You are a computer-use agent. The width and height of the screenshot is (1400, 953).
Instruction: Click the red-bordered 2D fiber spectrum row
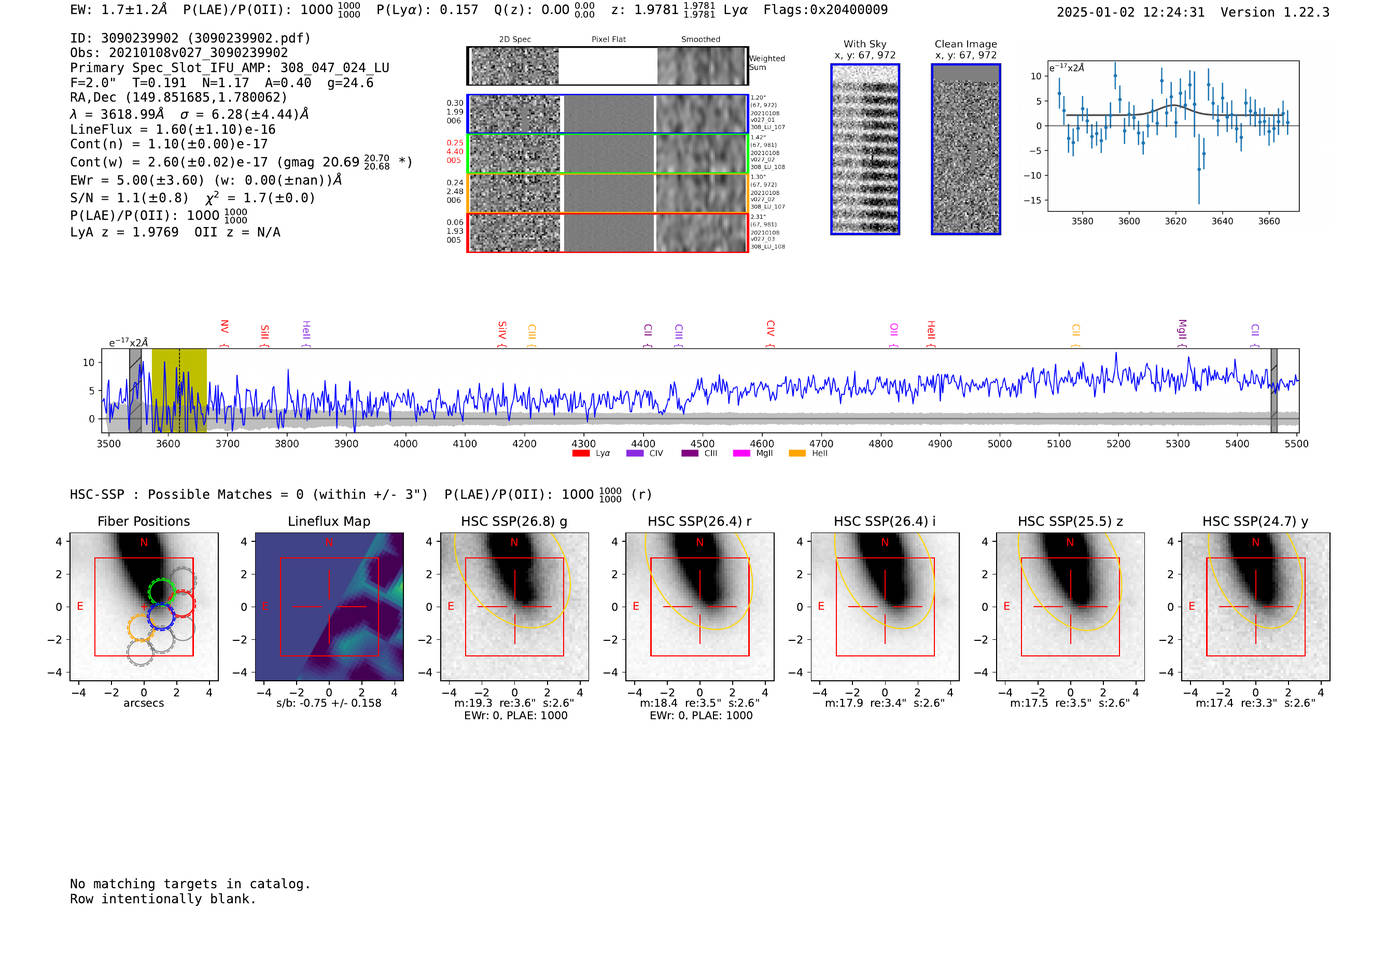point(607,232)
